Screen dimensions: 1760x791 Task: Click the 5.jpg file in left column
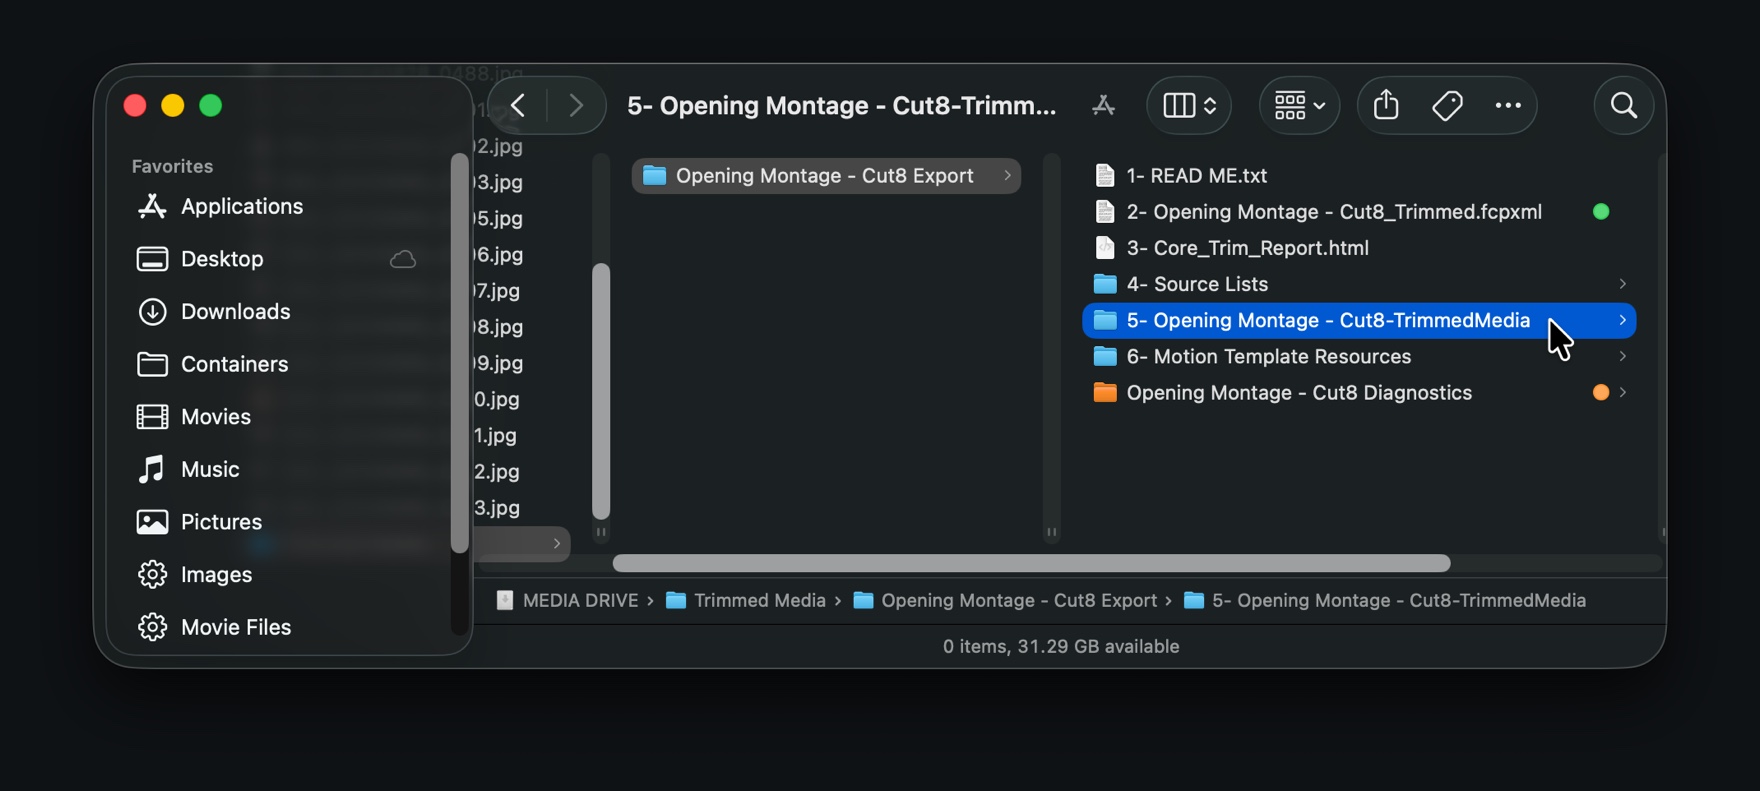click(498, 219)
